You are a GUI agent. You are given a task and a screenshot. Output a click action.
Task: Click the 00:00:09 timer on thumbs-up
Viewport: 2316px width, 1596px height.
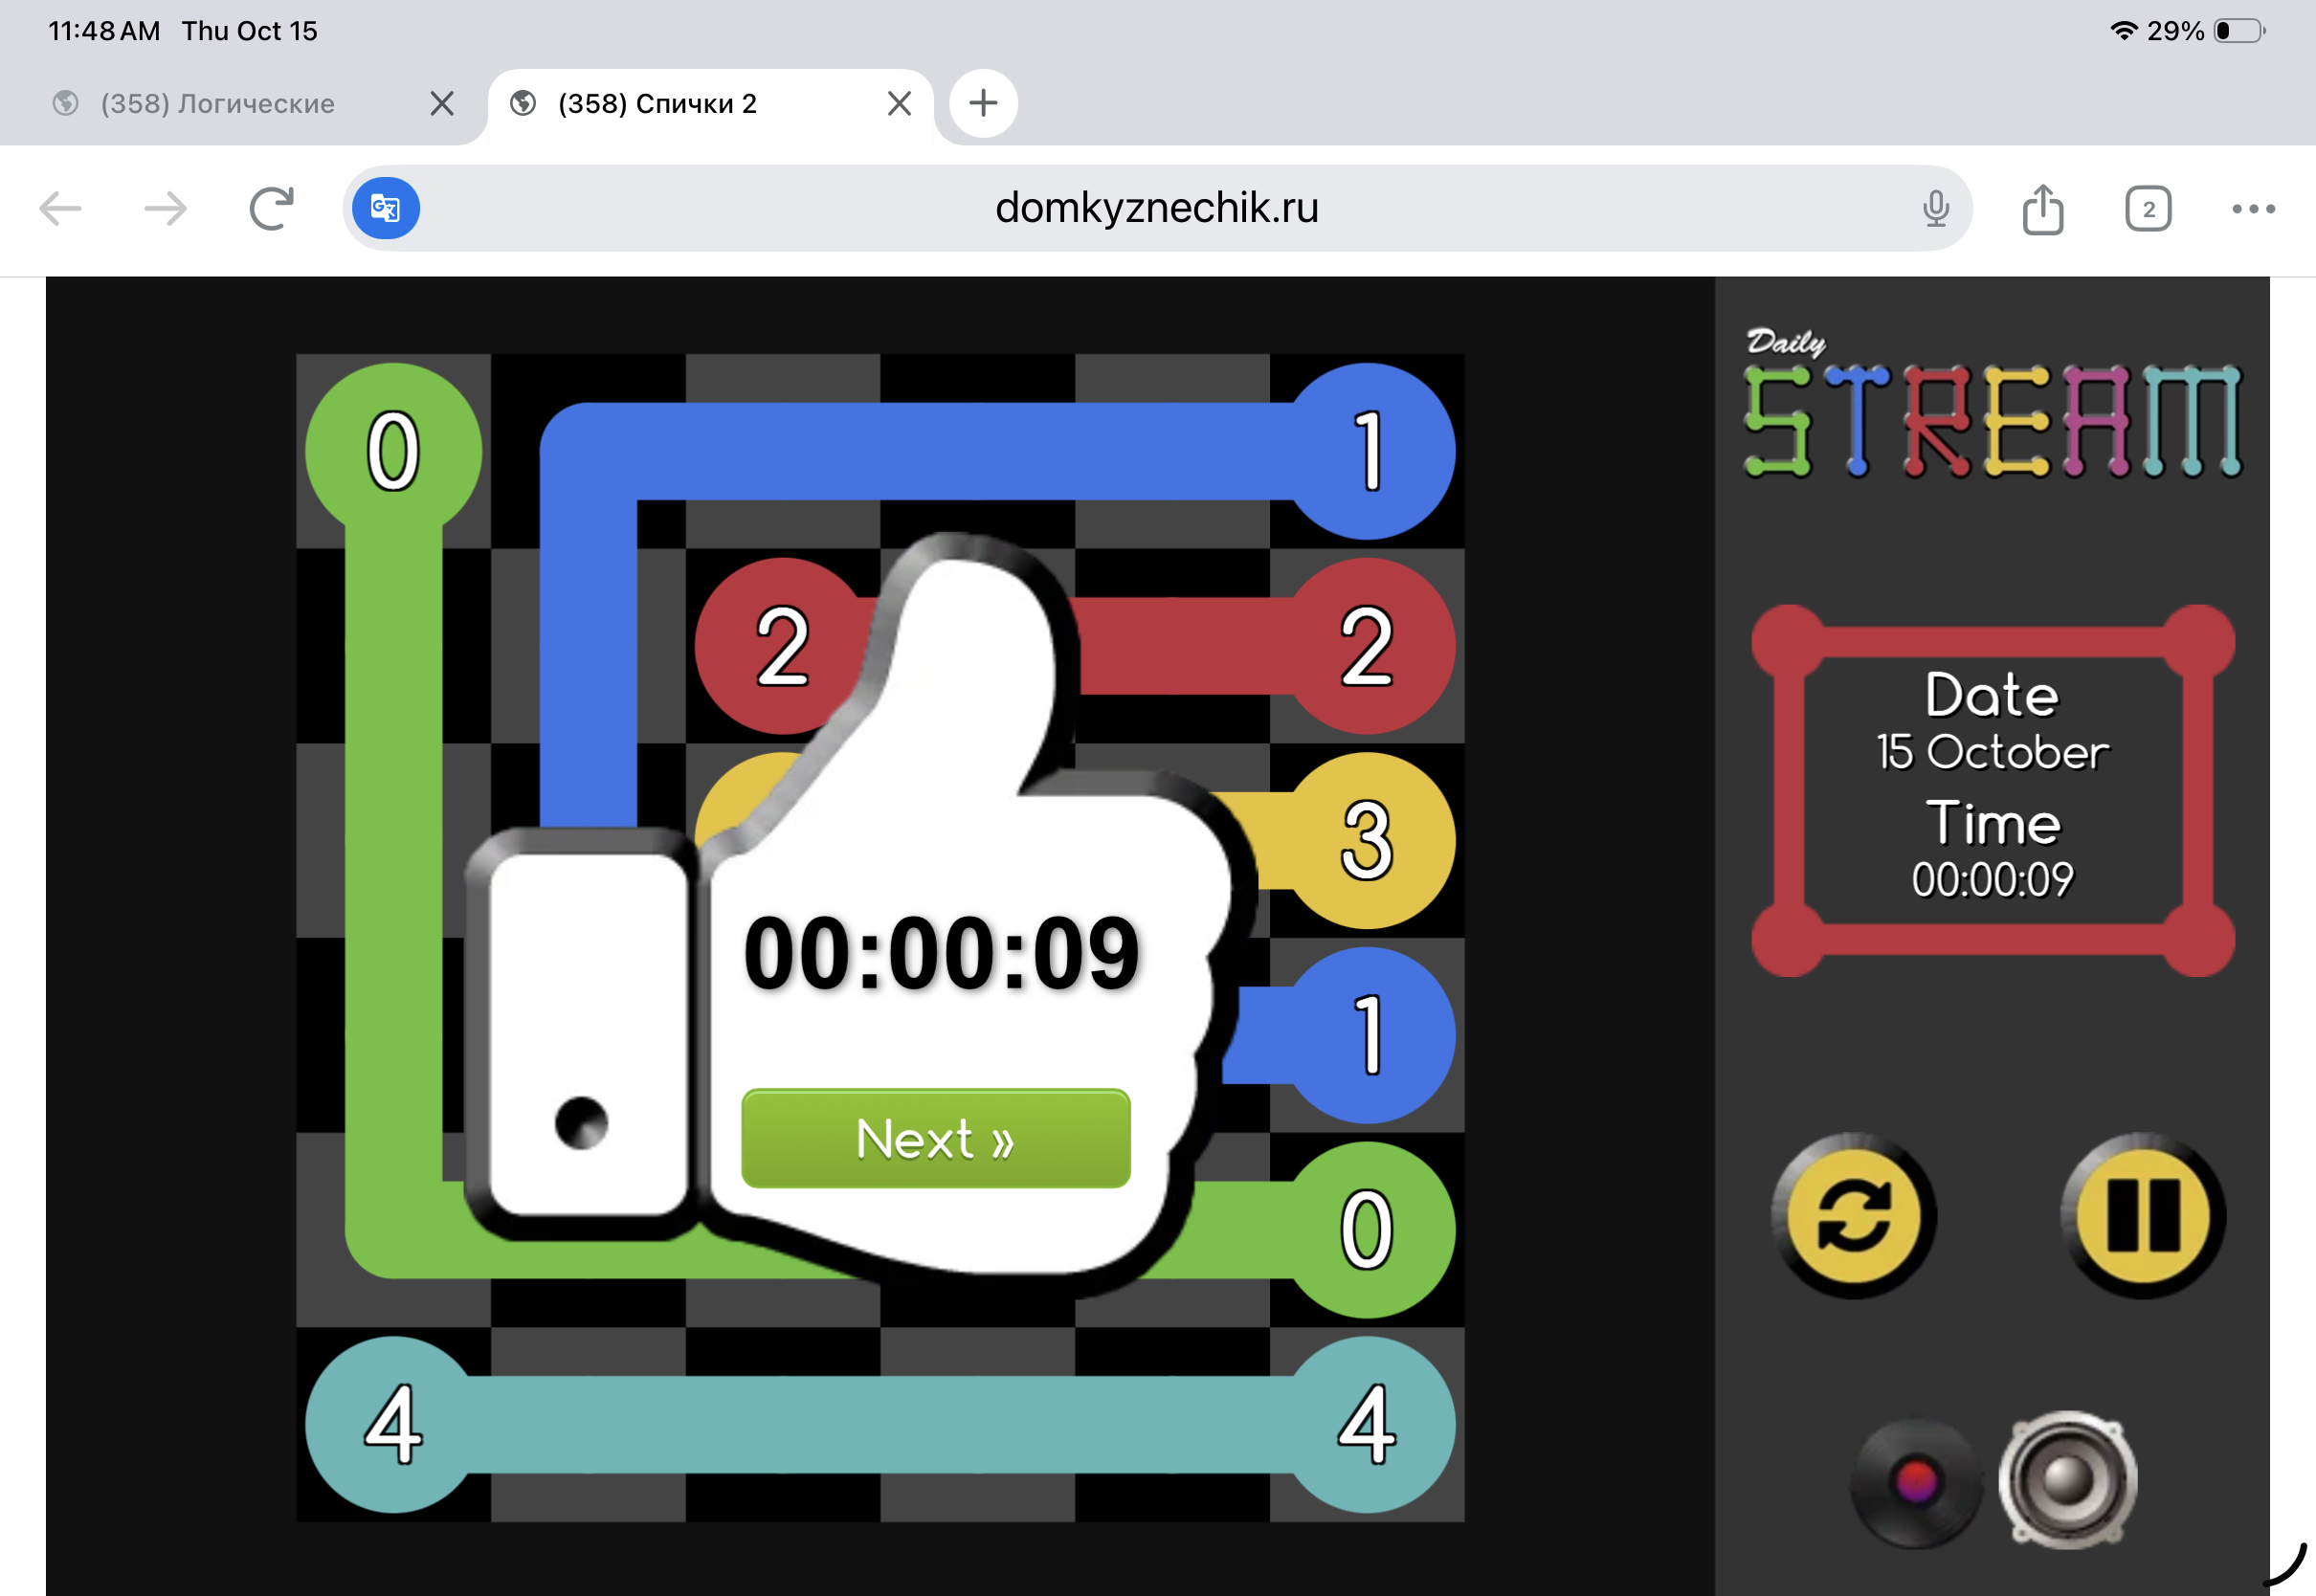click(x=941, y=953)
